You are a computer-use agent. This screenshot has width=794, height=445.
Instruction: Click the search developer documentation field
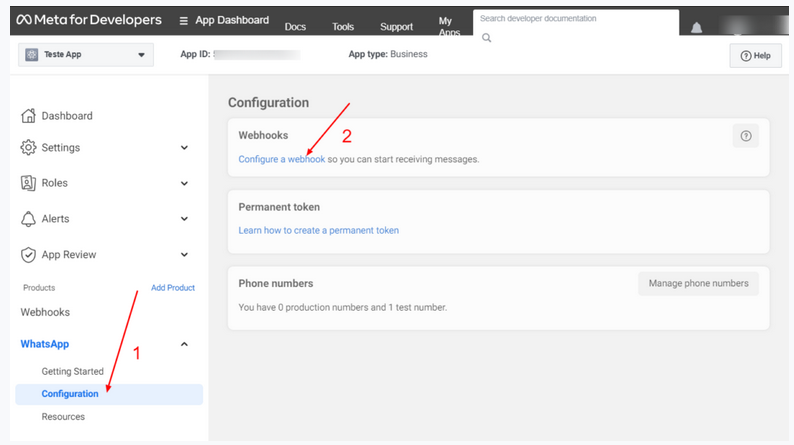pyautogui.click(x=575, y=19)
